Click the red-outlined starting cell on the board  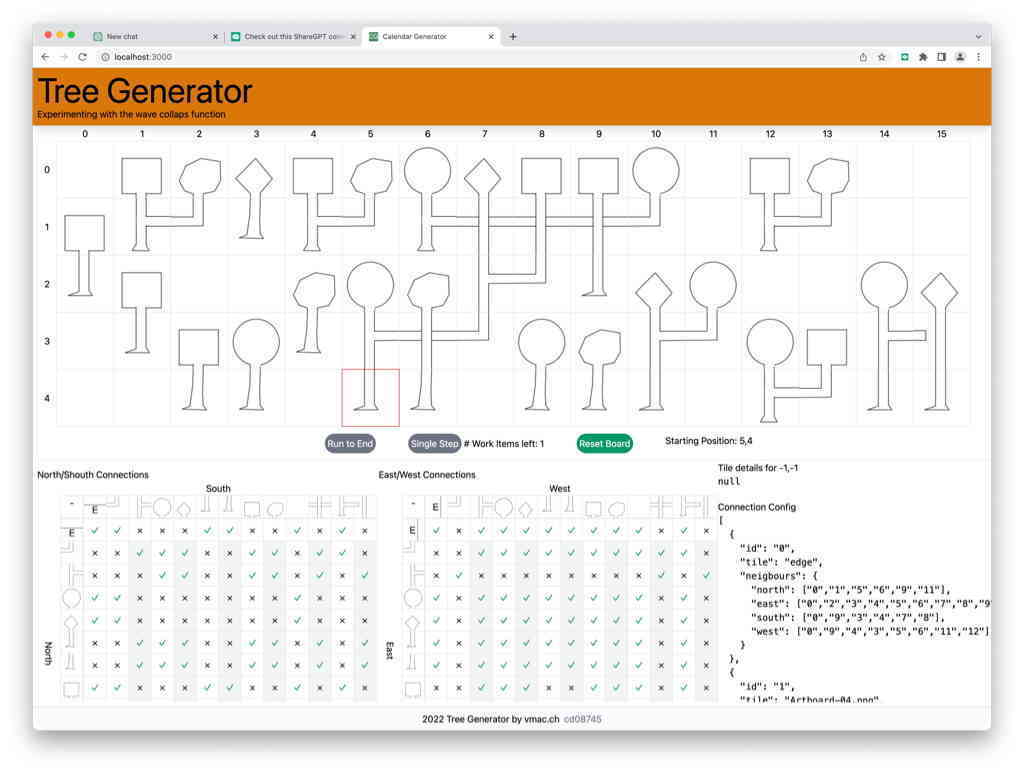(x=369, y=396)
